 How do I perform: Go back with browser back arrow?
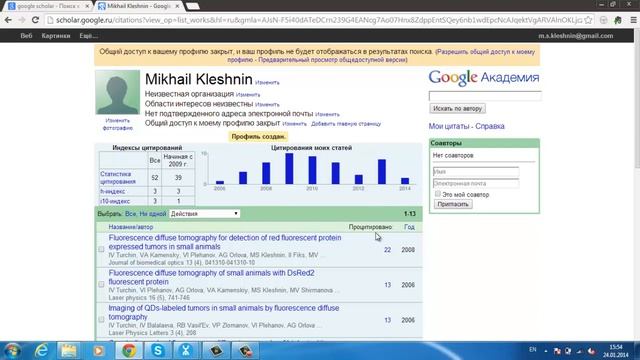tap(8, 20)
